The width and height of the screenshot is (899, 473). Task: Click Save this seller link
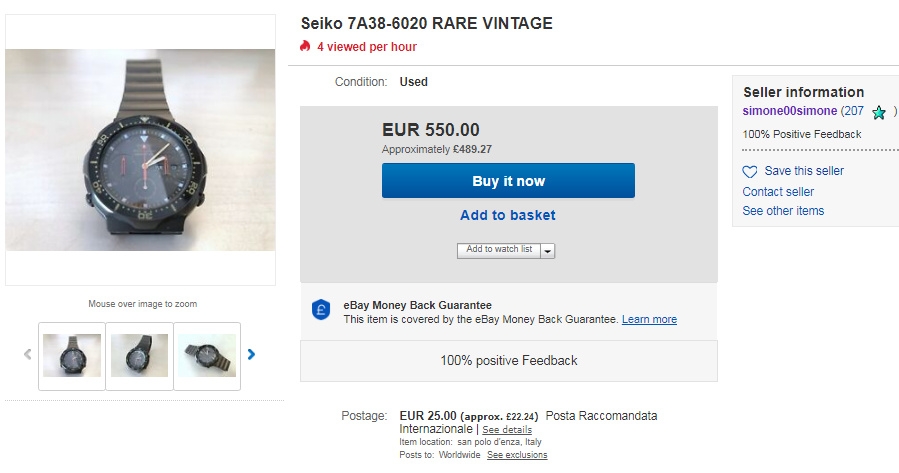pyautogui.click(x=804, y=171)
